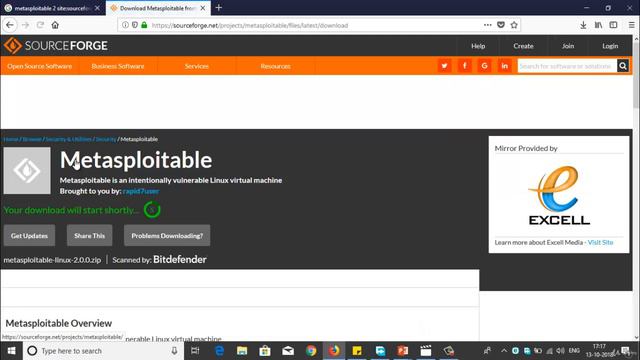Click inside the software search field
This screenshot has height=360, width=640.
[567, 66]
